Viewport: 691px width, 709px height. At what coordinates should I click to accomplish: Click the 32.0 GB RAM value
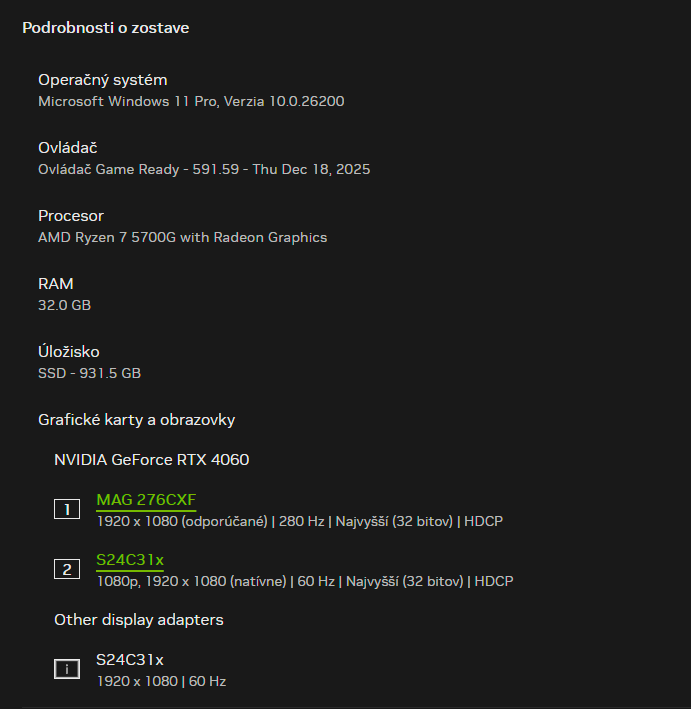pos(64,305)
